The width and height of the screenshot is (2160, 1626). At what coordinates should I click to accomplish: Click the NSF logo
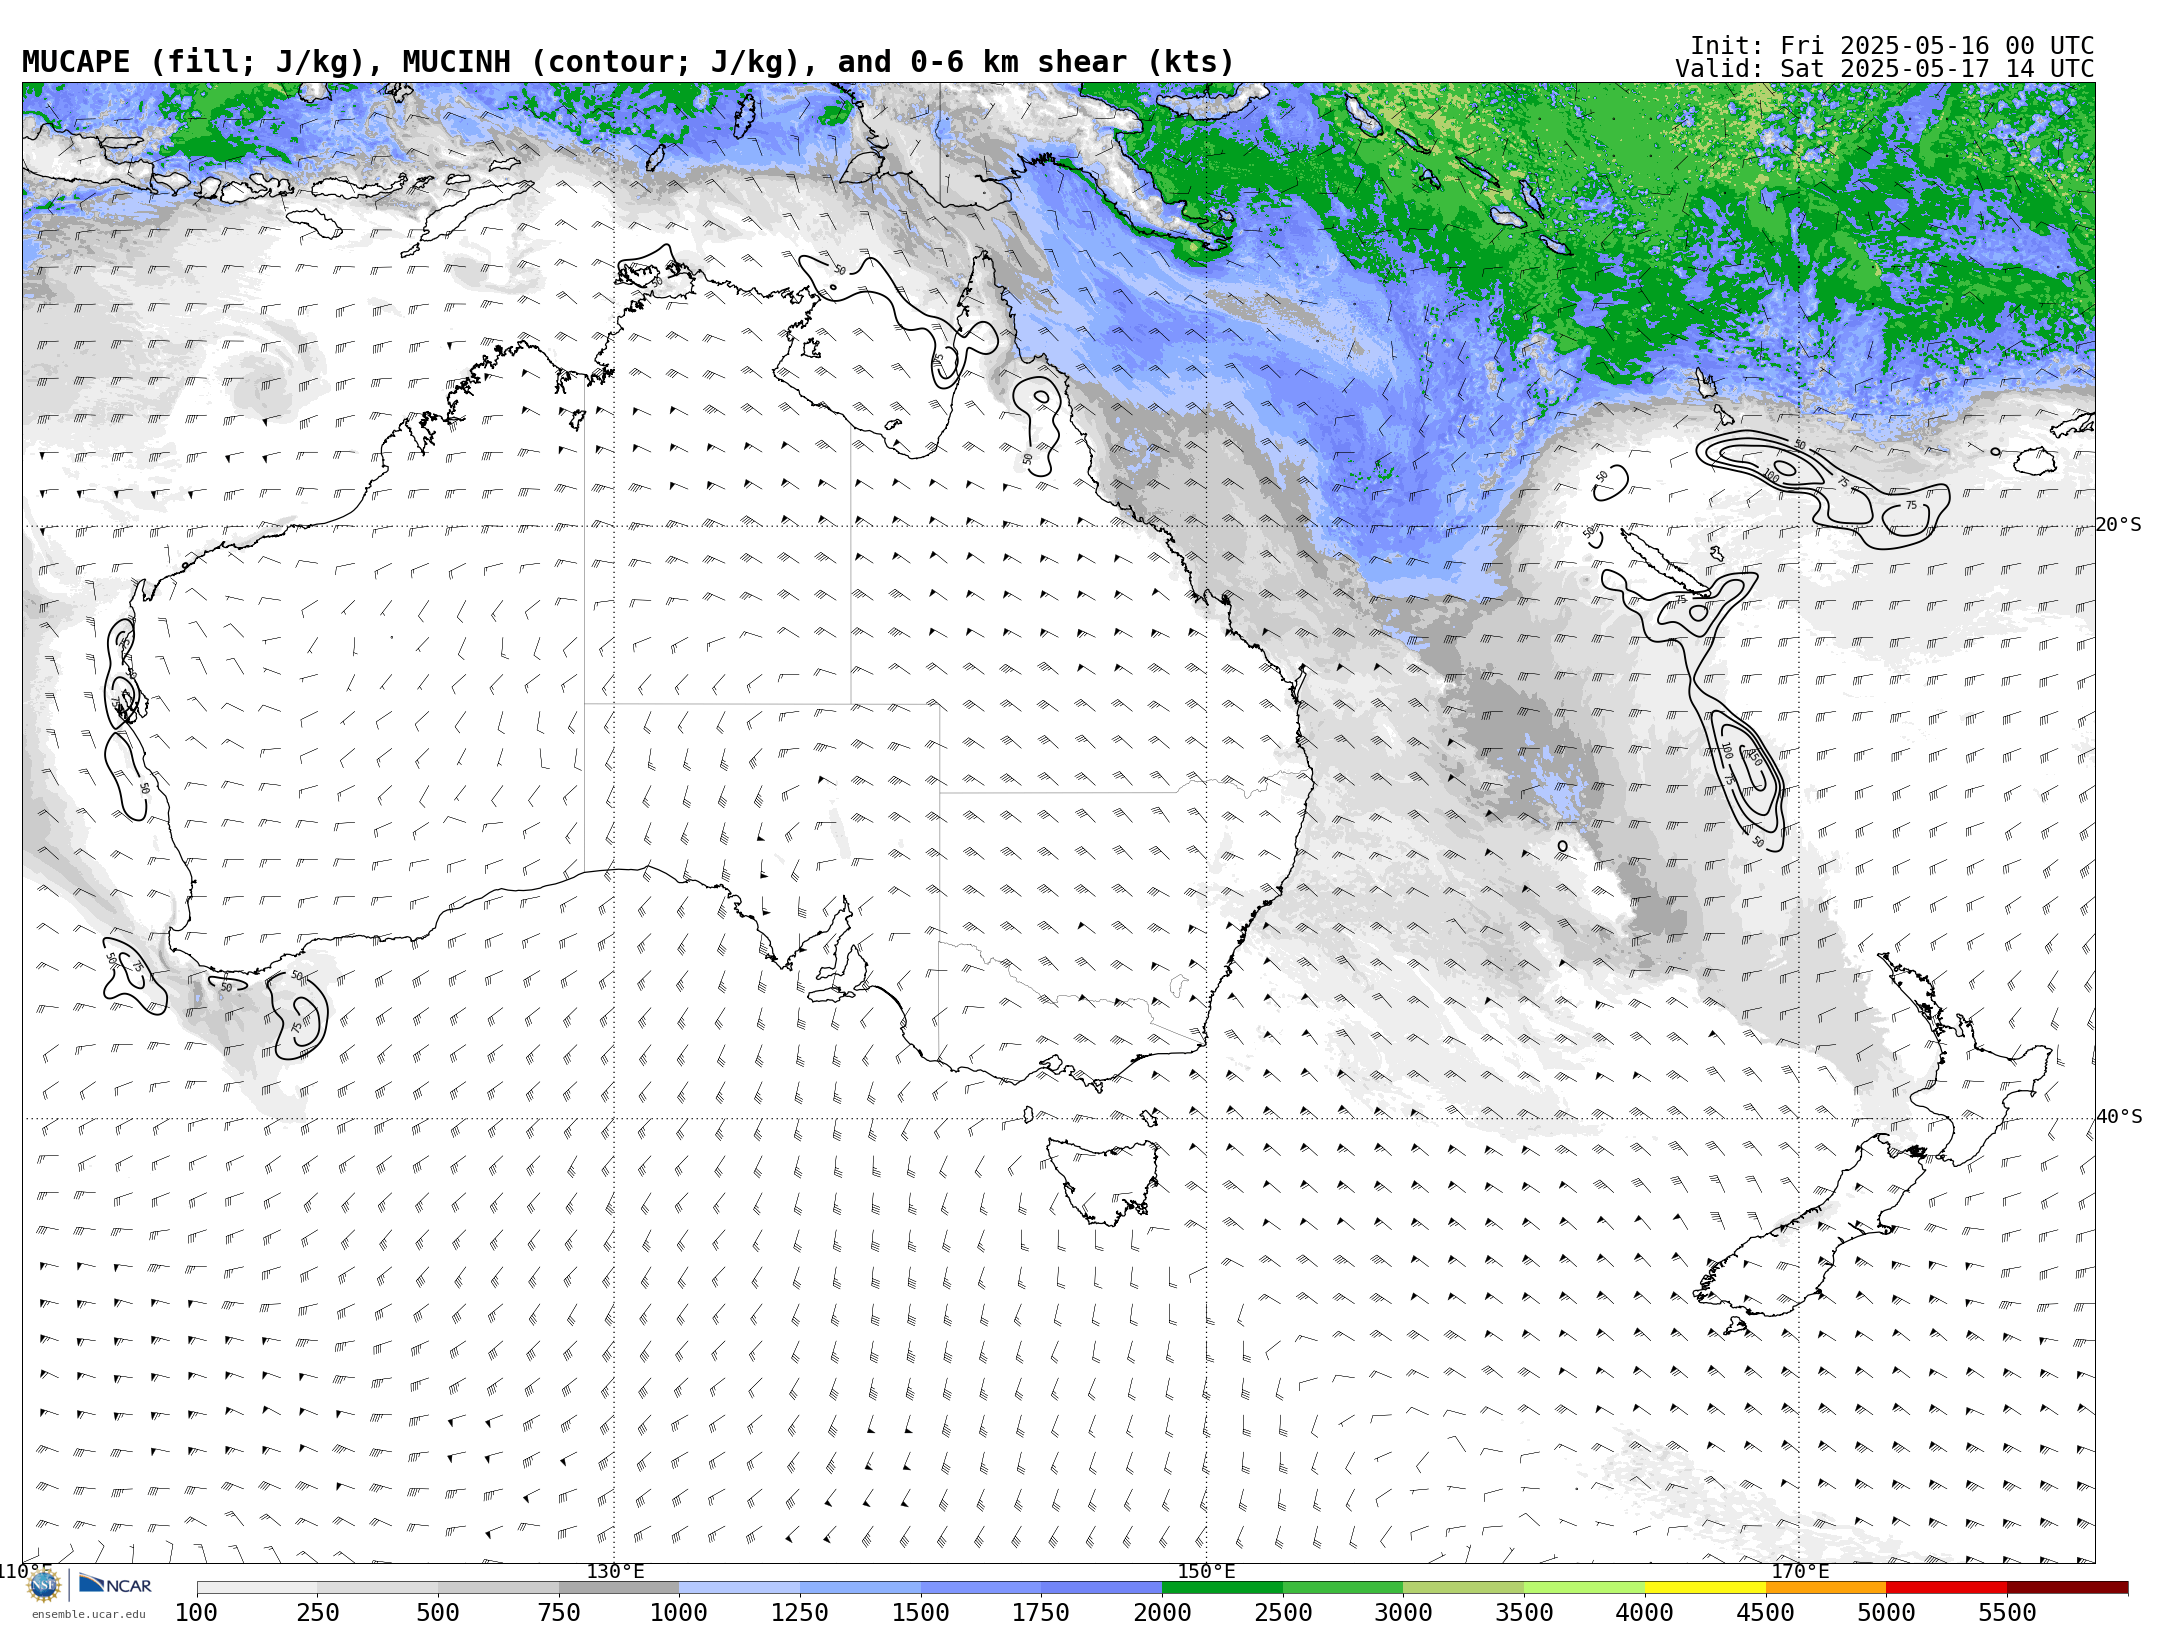click(44, 1585)
